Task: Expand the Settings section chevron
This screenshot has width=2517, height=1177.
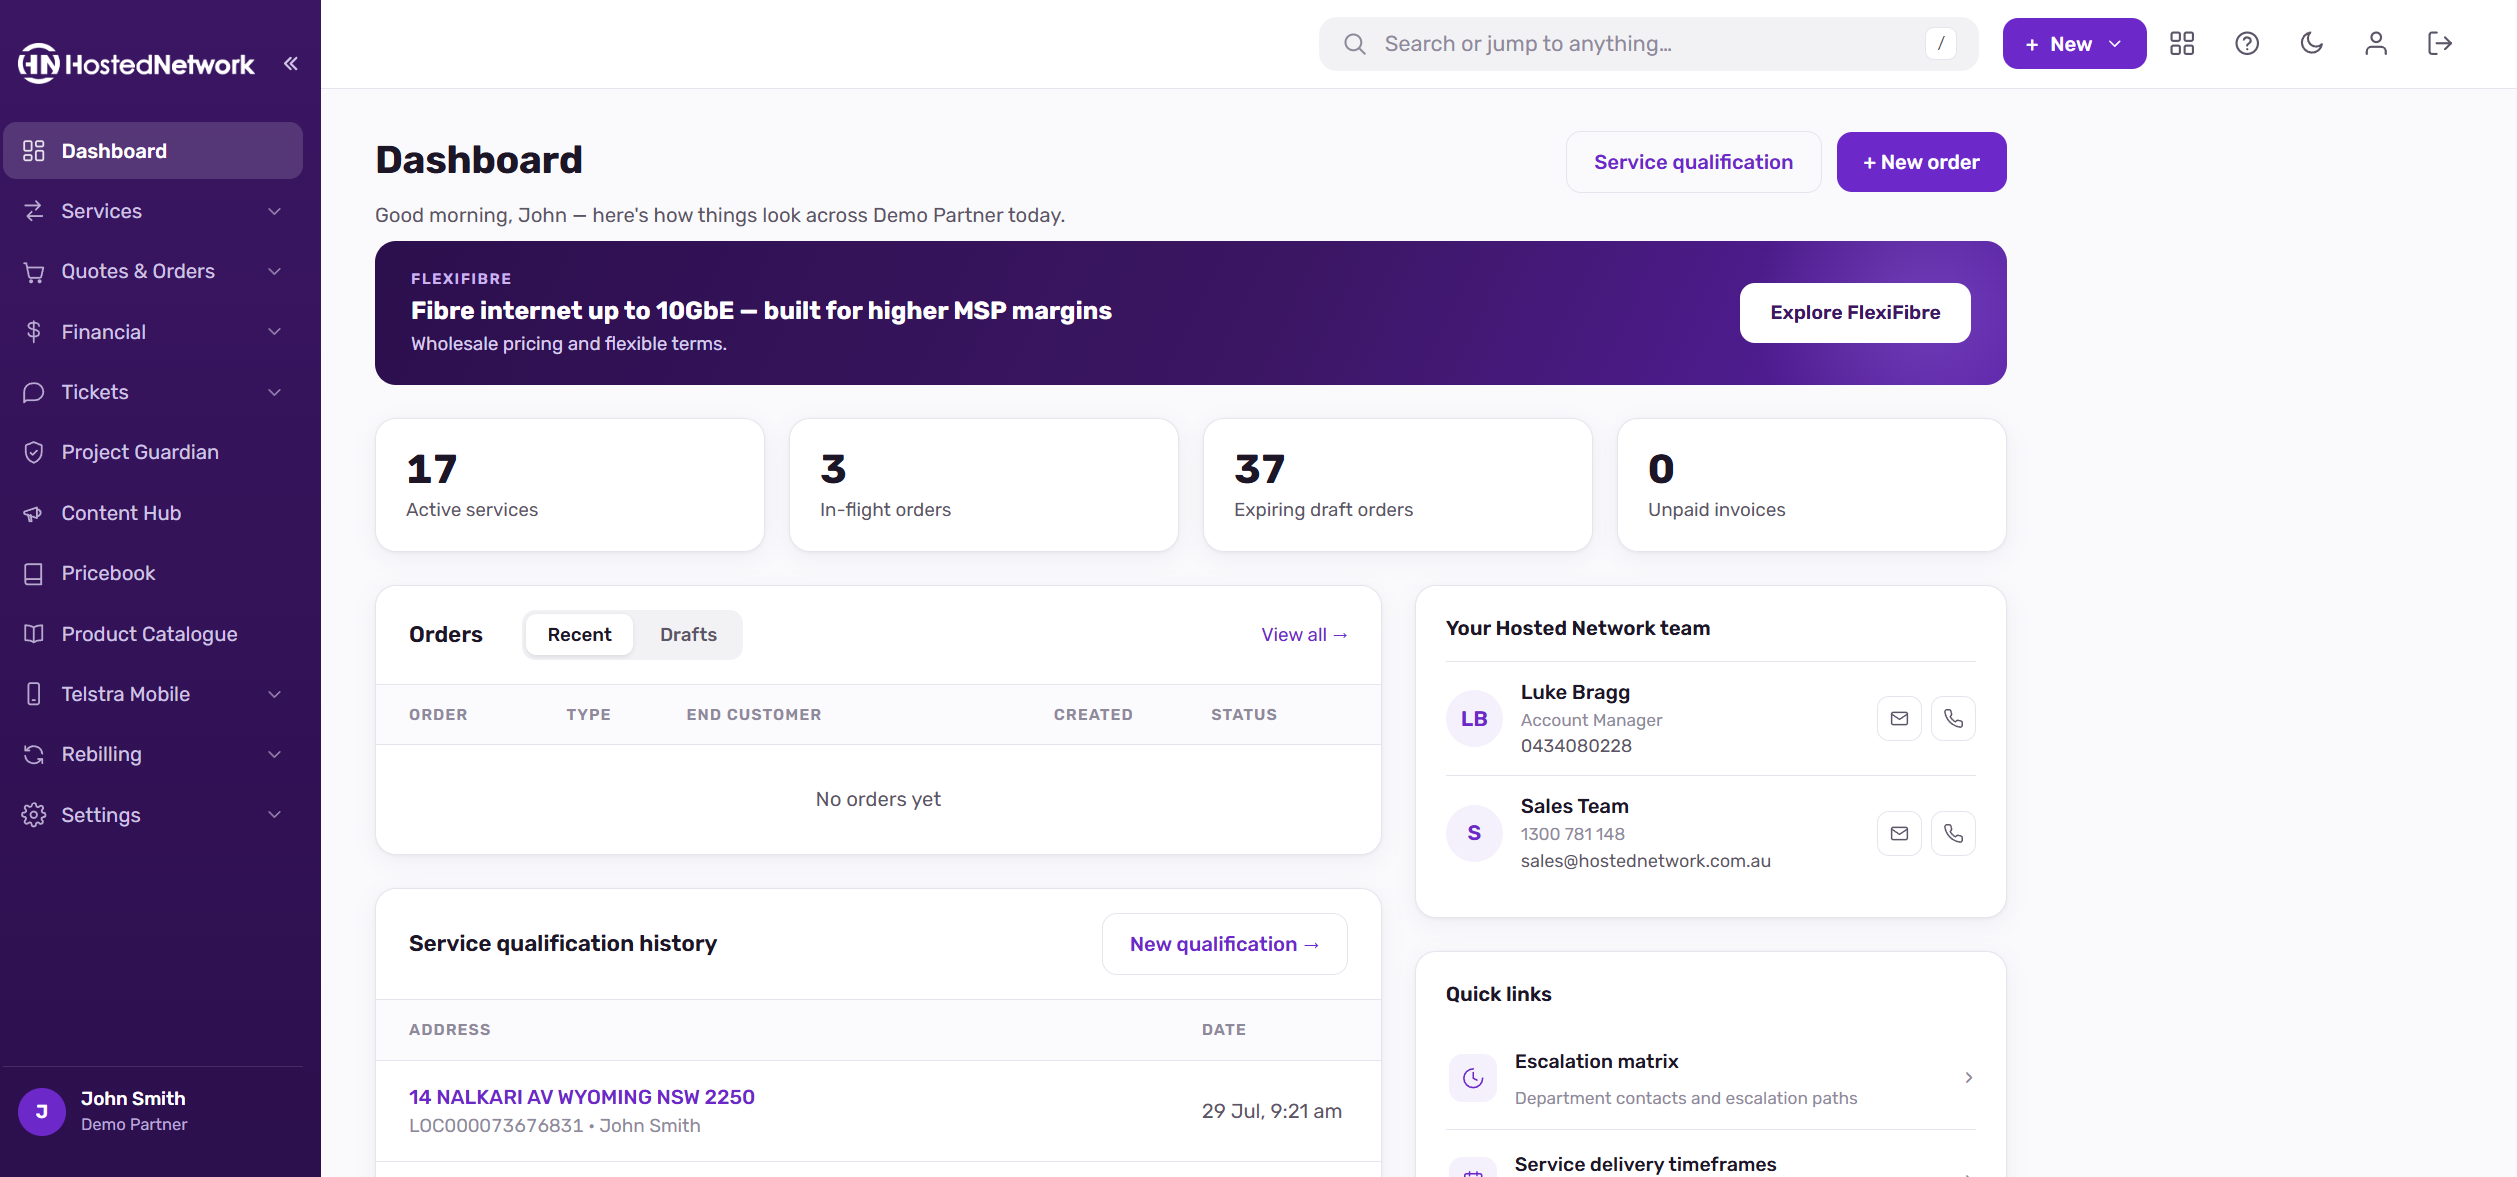Action: [x=275, y=815]
